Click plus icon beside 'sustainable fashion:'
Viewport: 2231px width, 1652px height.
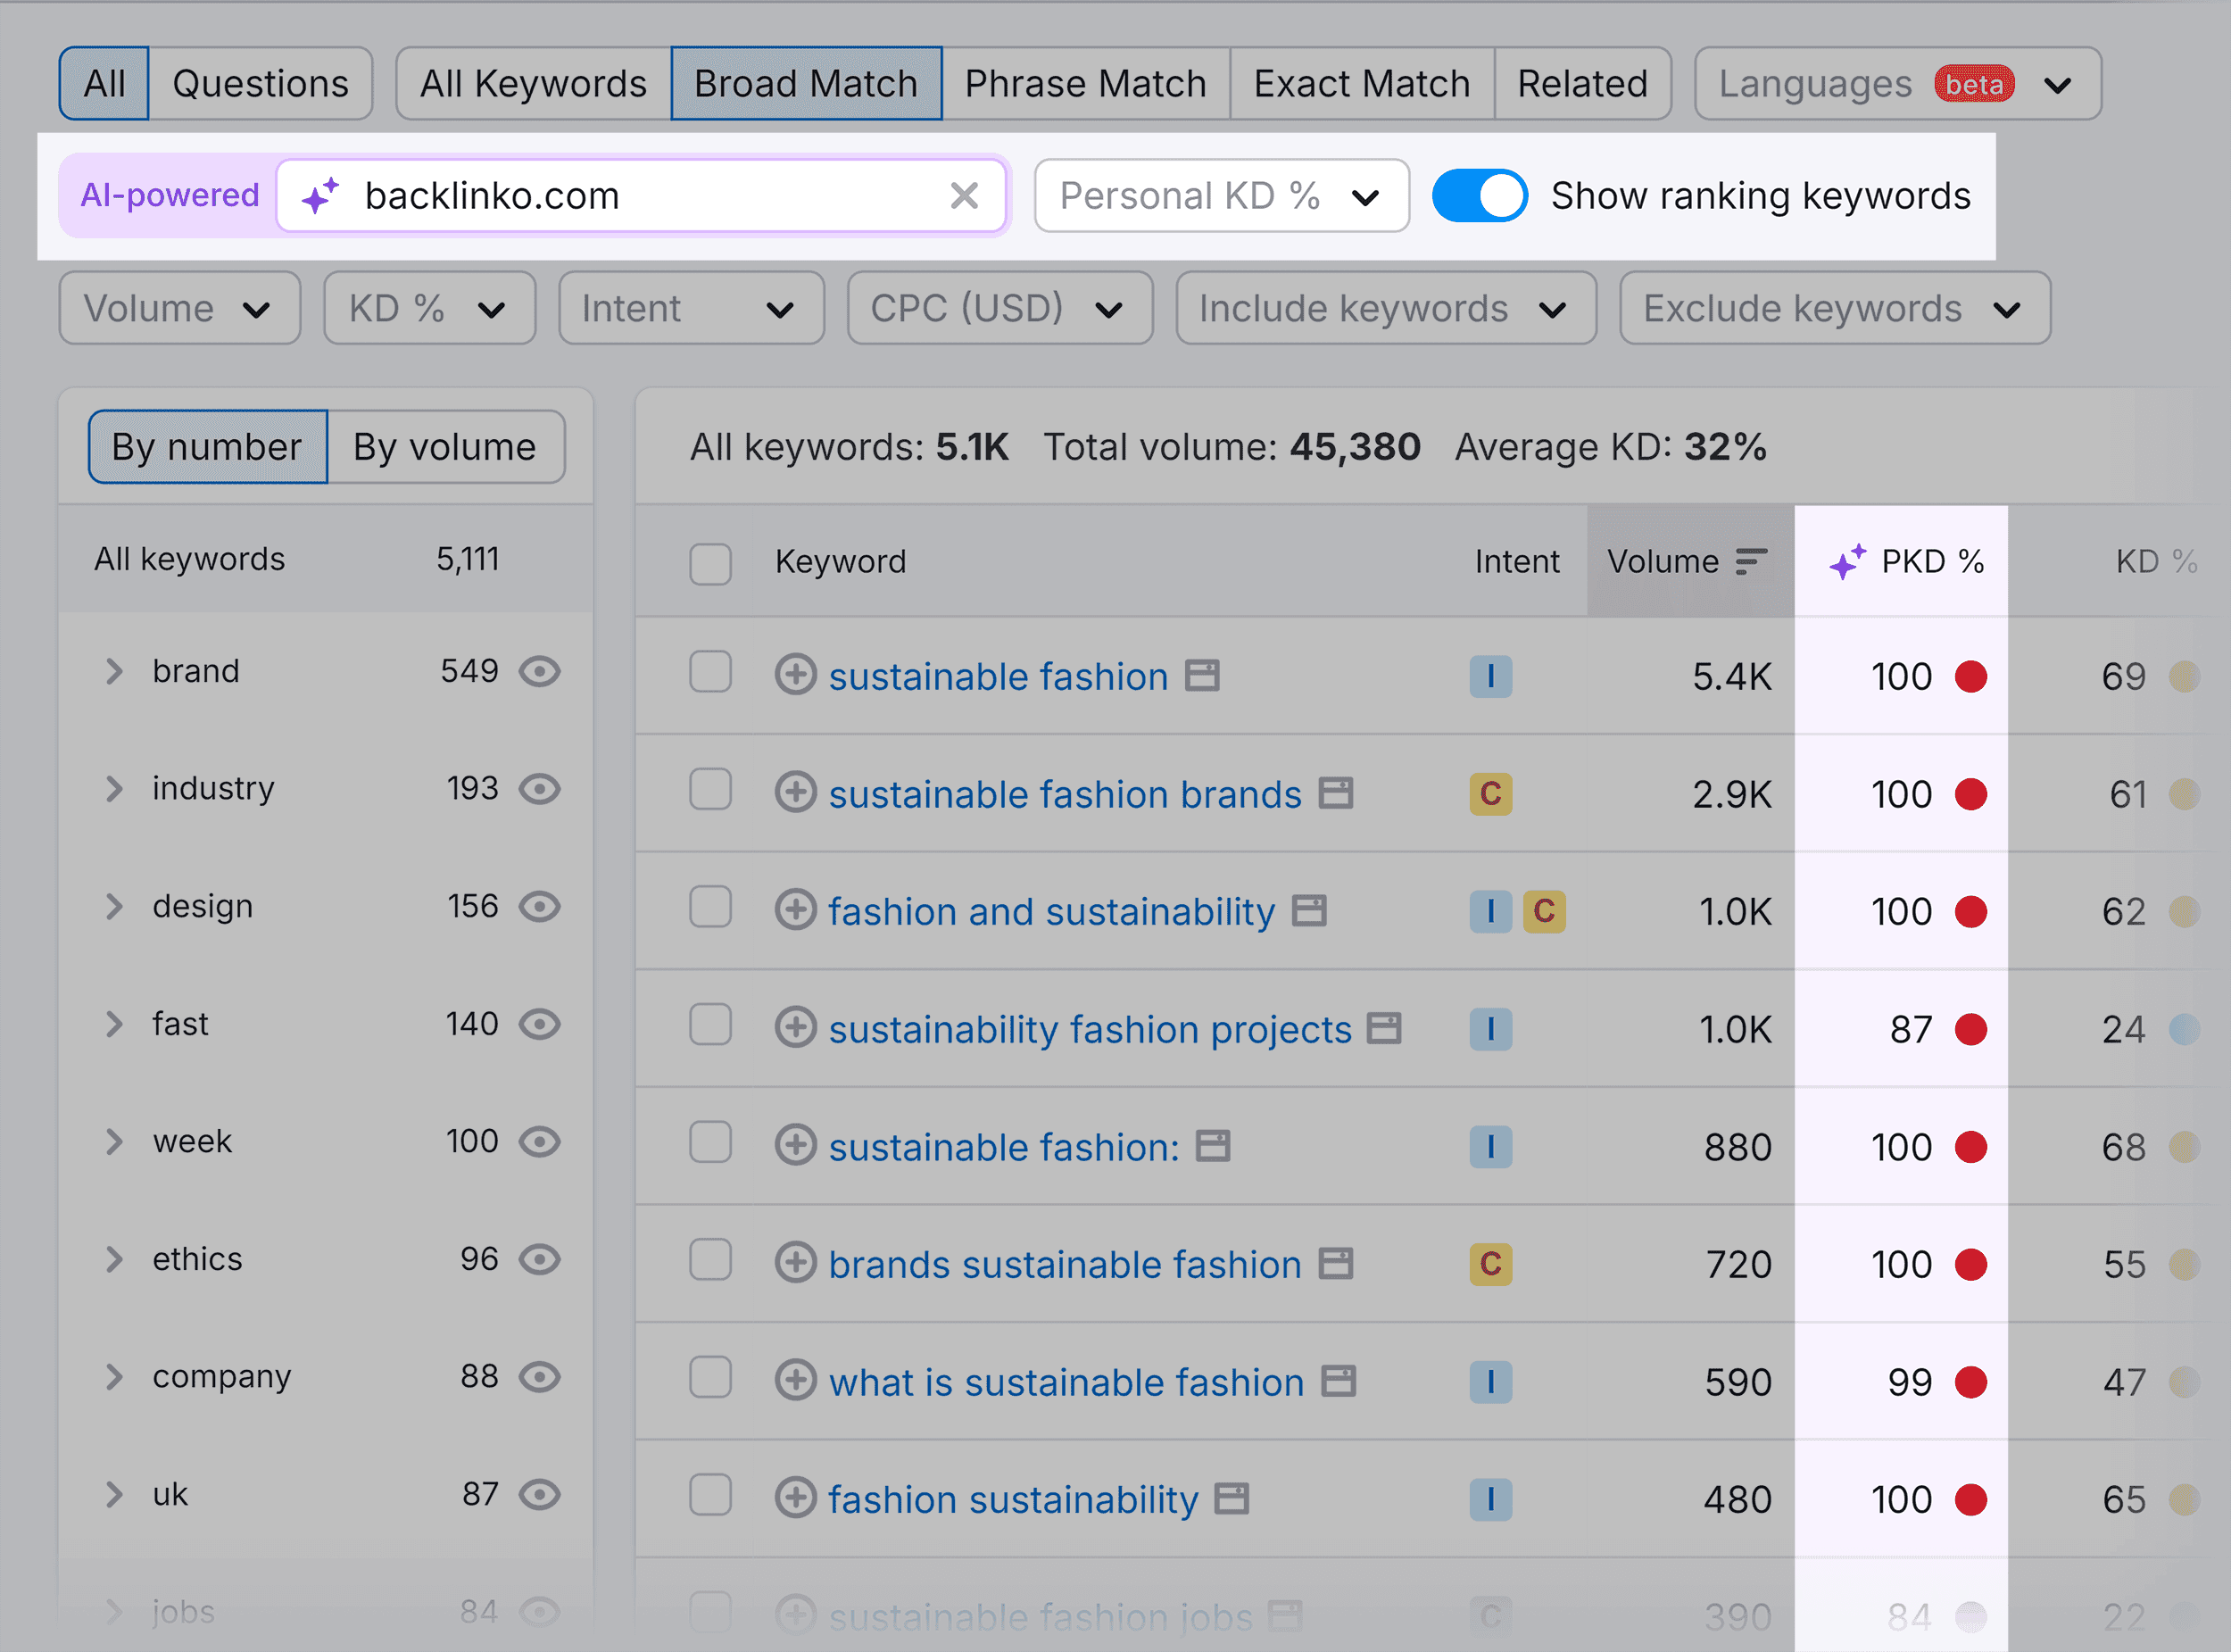(x=795, y=1146)
